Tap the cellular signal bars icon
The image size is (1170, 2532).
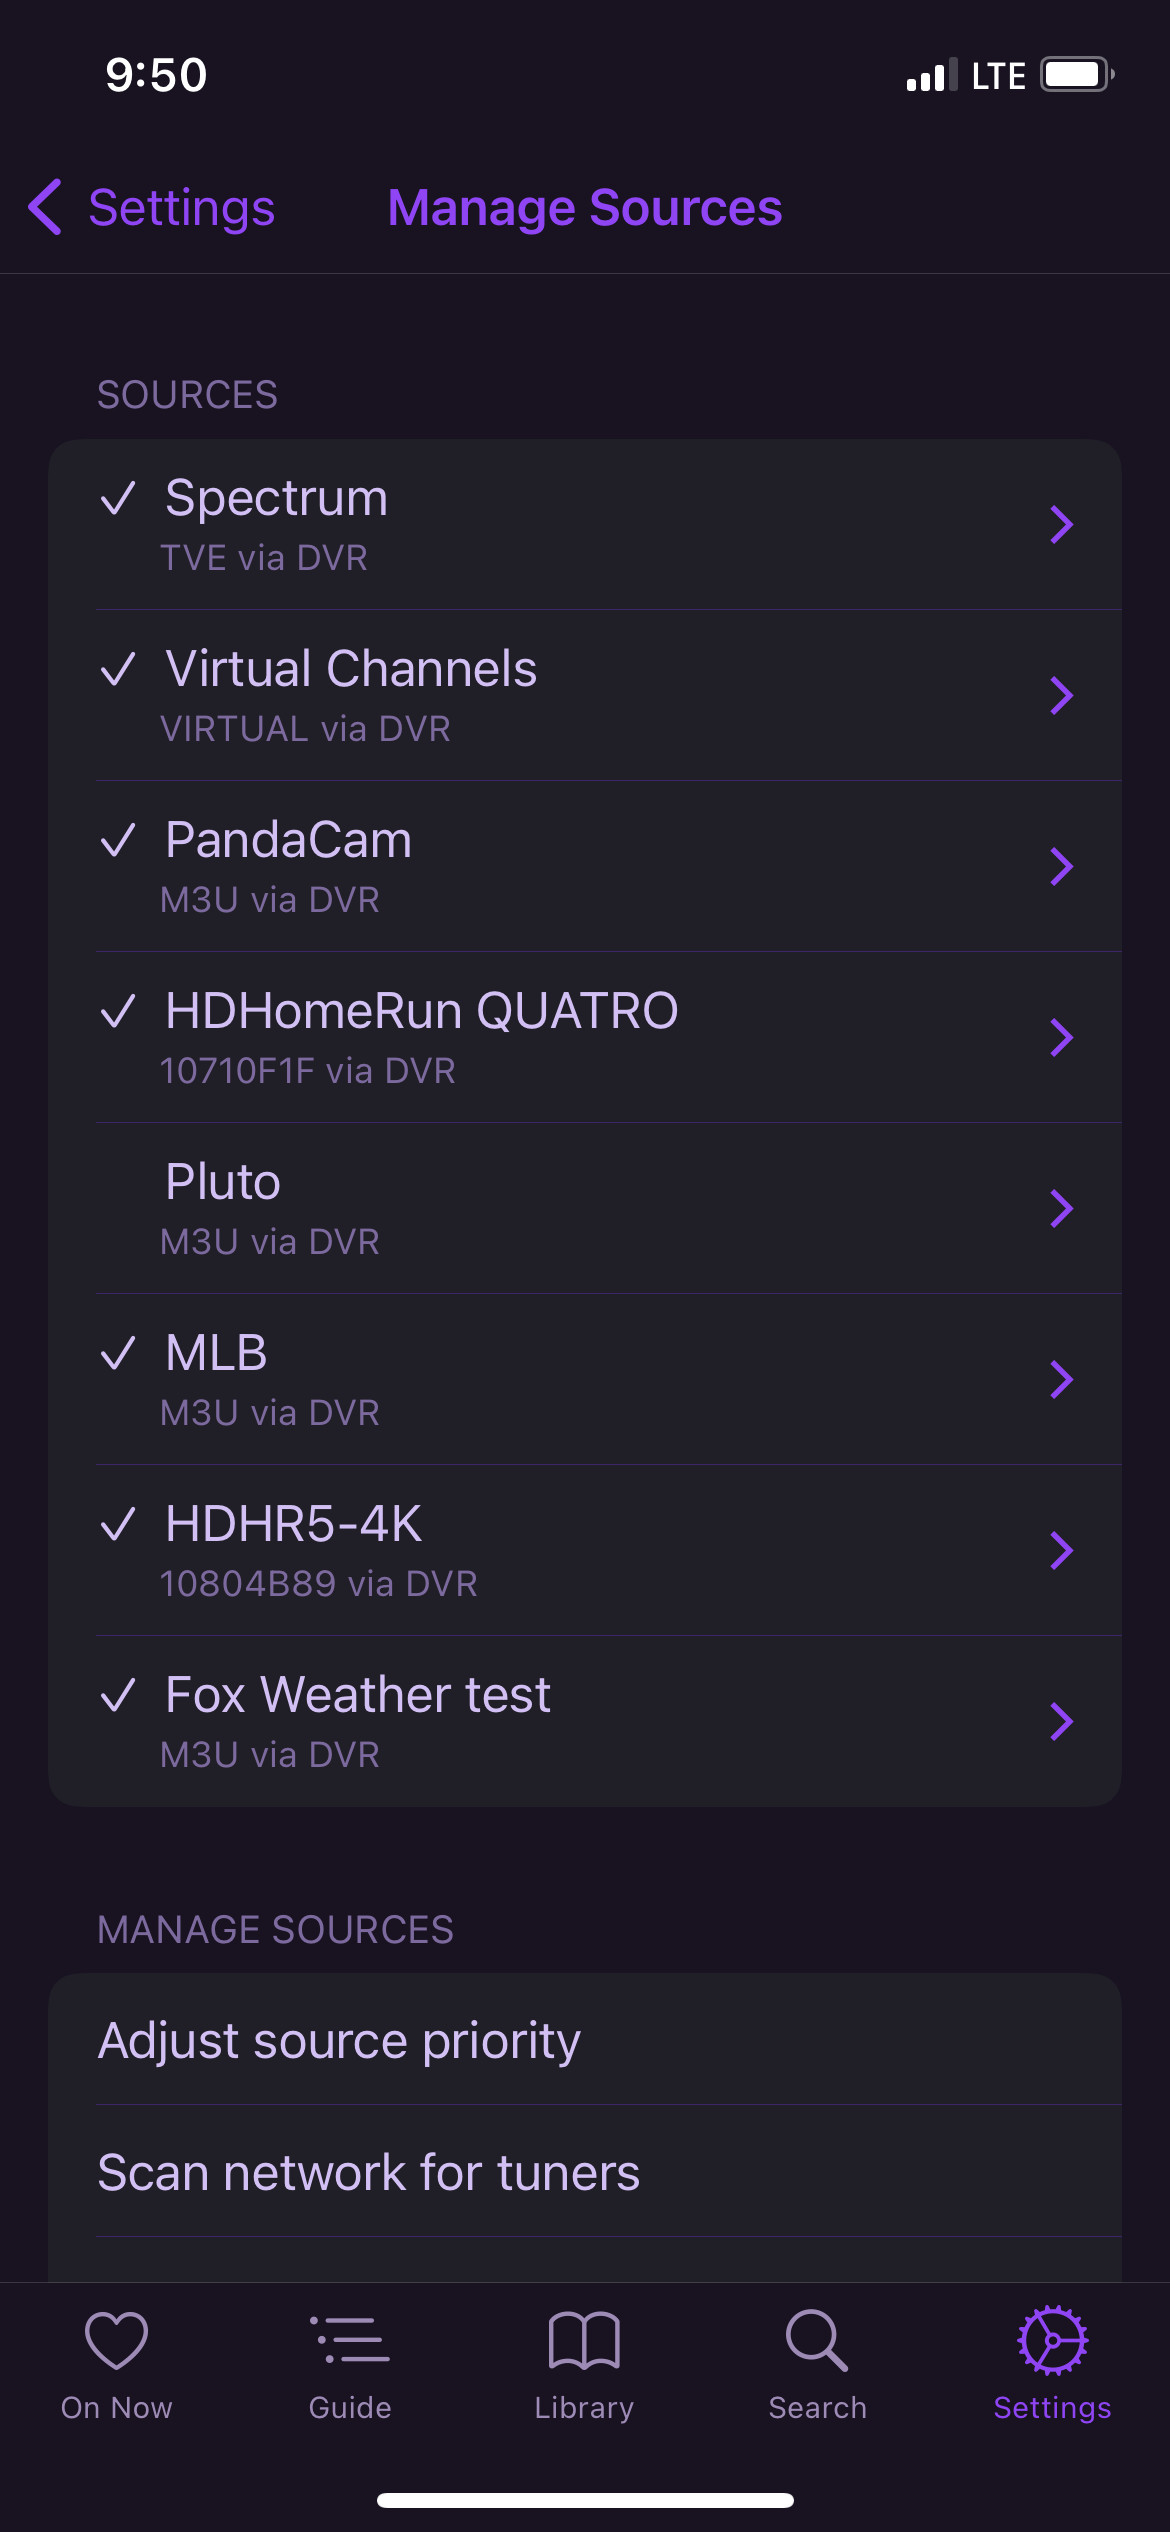(x=930, y=75)
